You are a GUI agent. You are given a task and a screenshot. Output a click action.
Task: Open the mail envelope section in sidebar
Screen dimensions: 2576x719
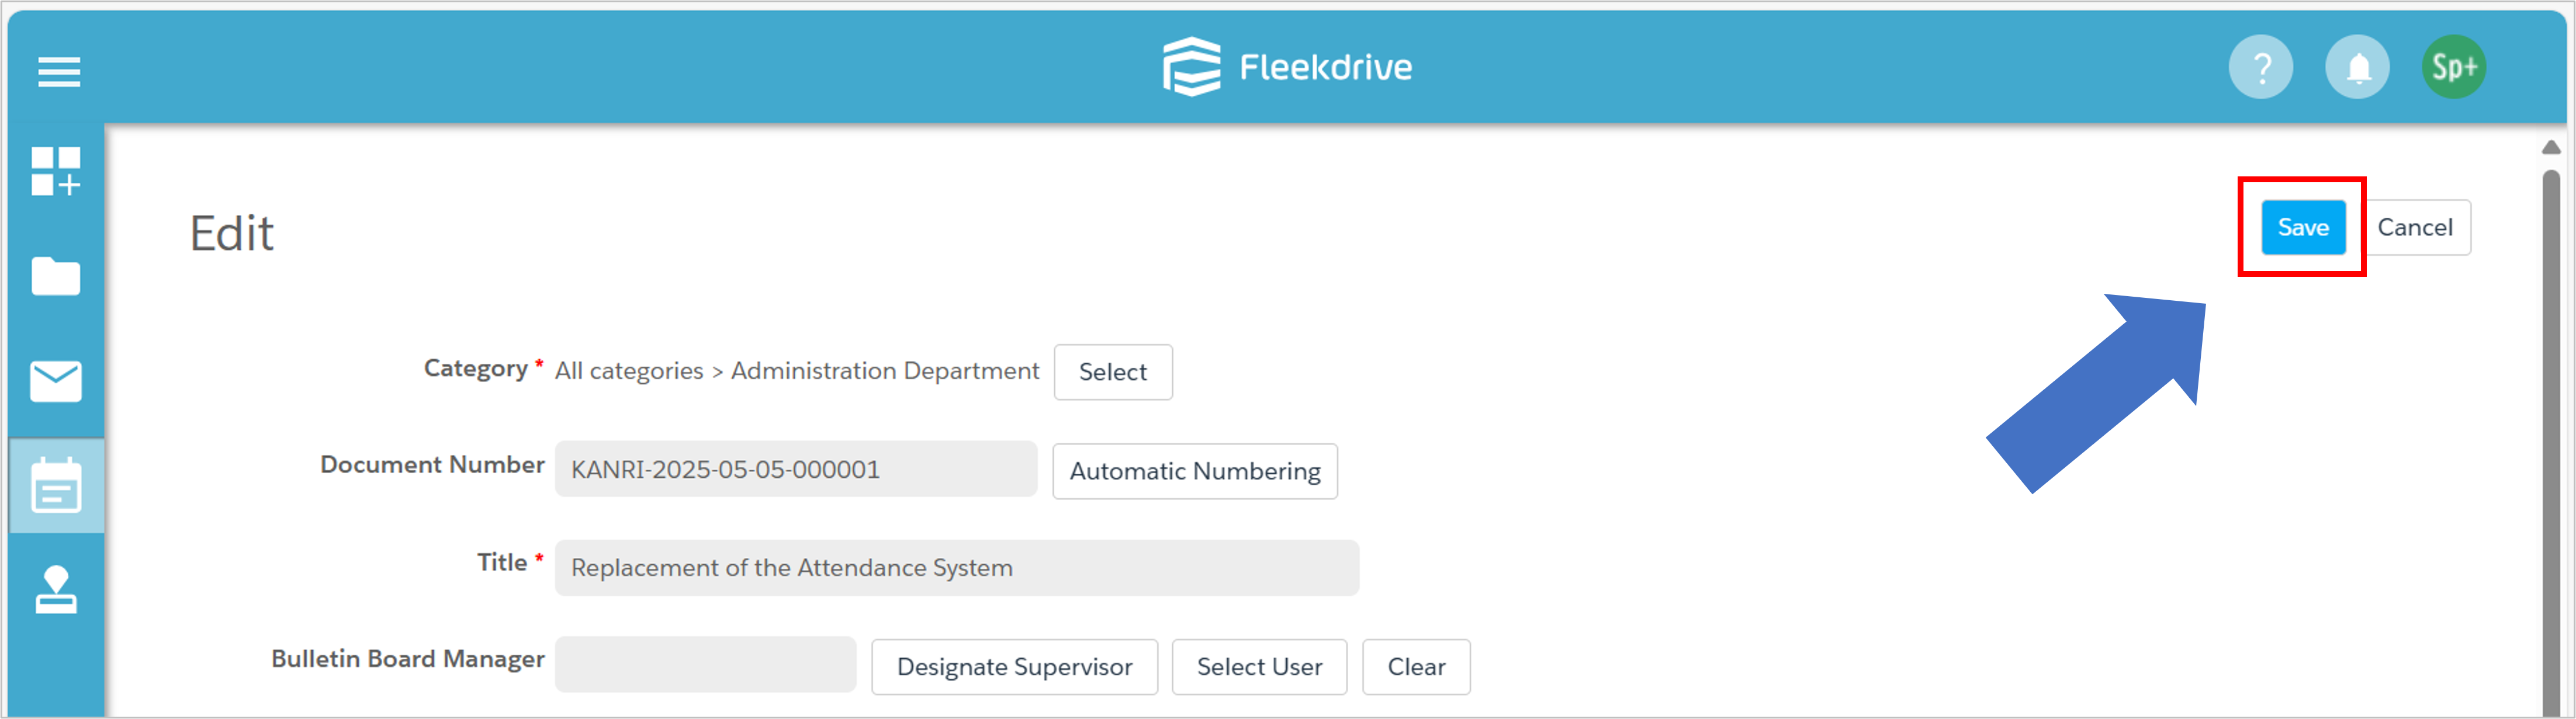tap(56, 381)
